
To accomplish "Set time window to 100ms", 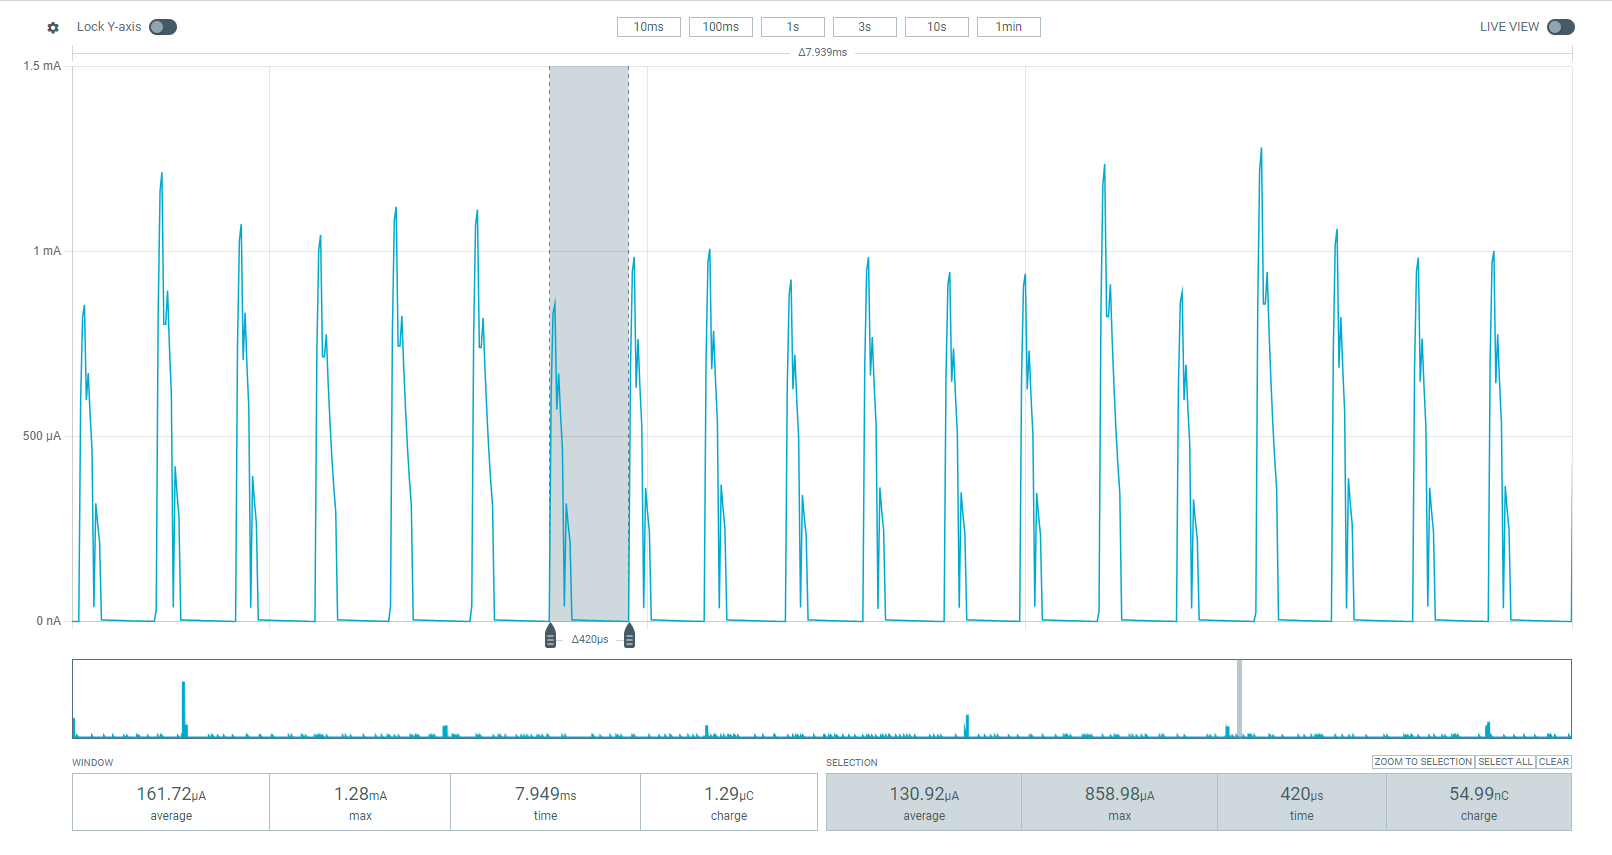I will 720,27.
